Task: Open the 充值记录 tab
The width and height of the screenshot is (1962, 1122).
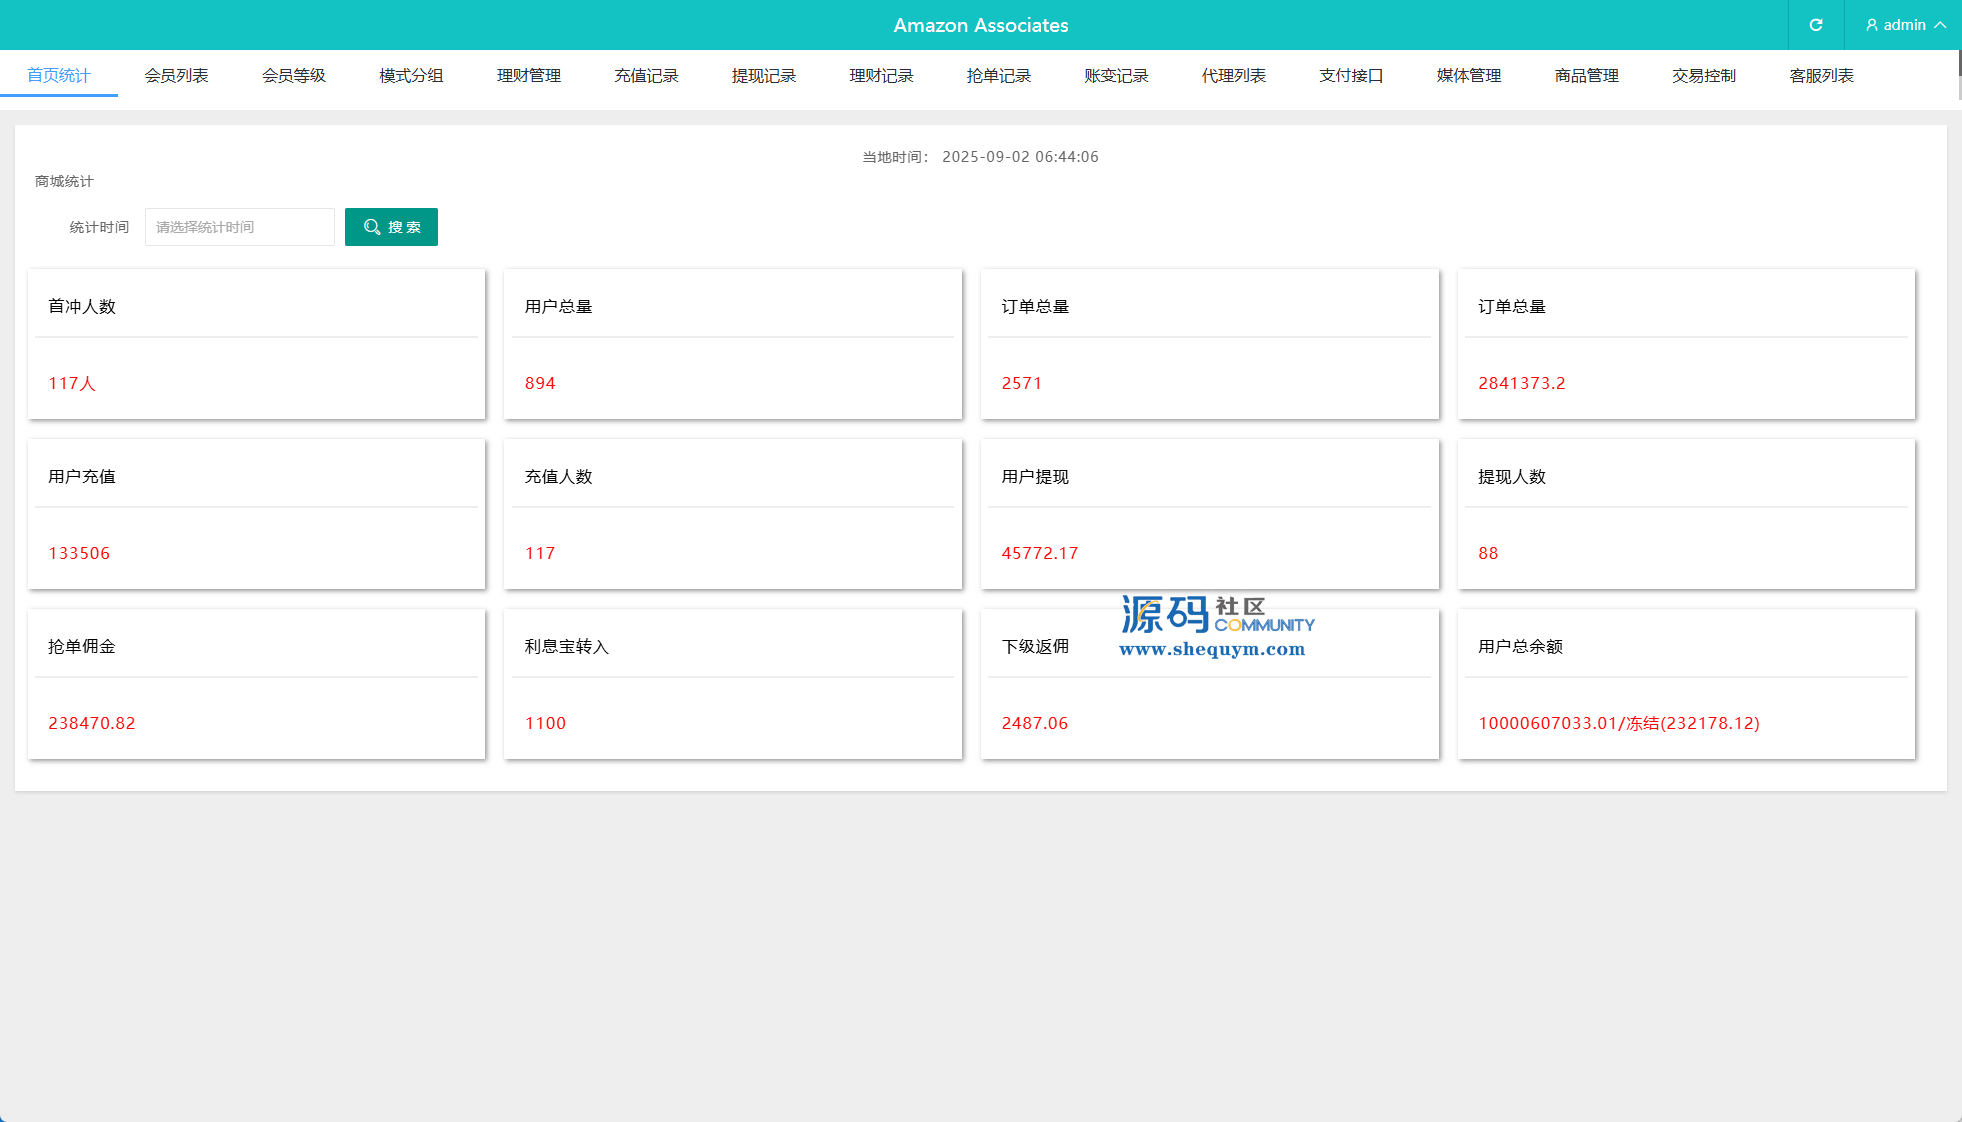Action: pos(646,76)
